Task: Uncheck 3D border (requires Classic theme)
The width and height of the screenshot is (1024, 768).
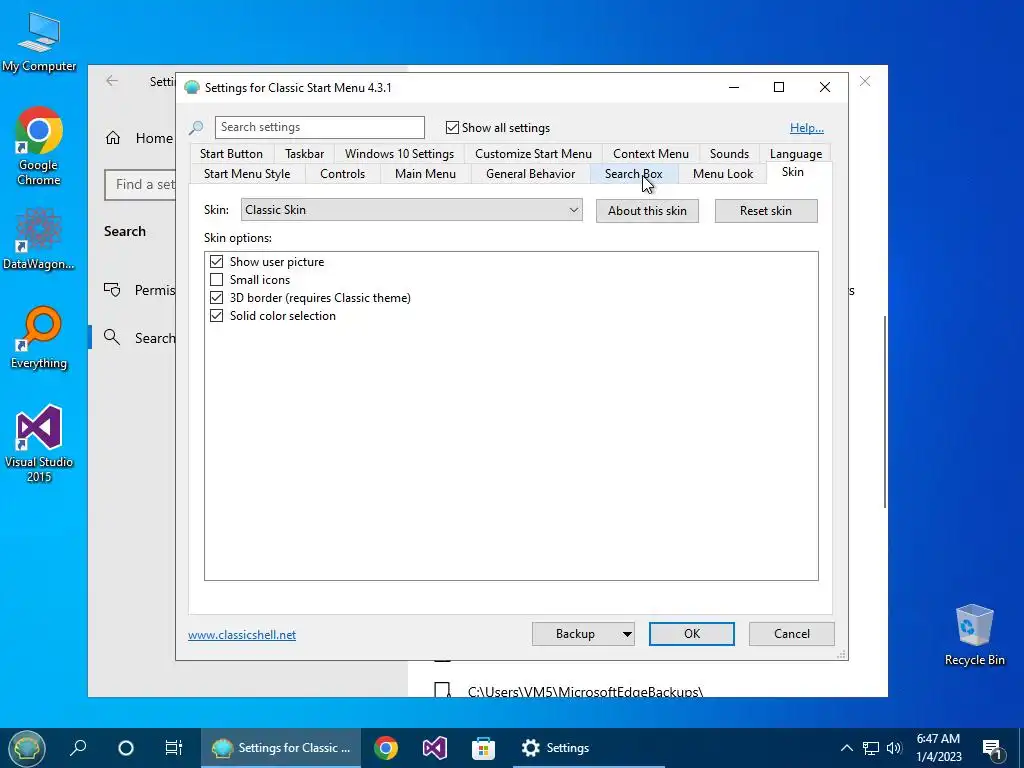Action: pos(217,298)
